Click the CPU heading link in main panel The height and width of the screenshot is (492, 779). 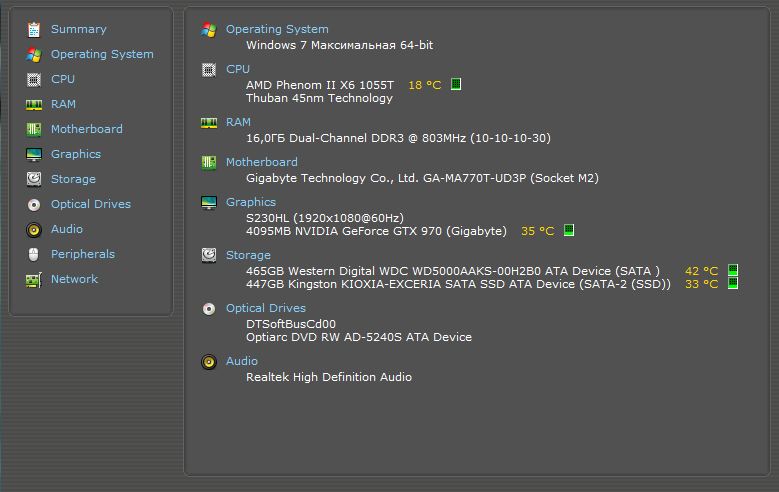[238, 69]
